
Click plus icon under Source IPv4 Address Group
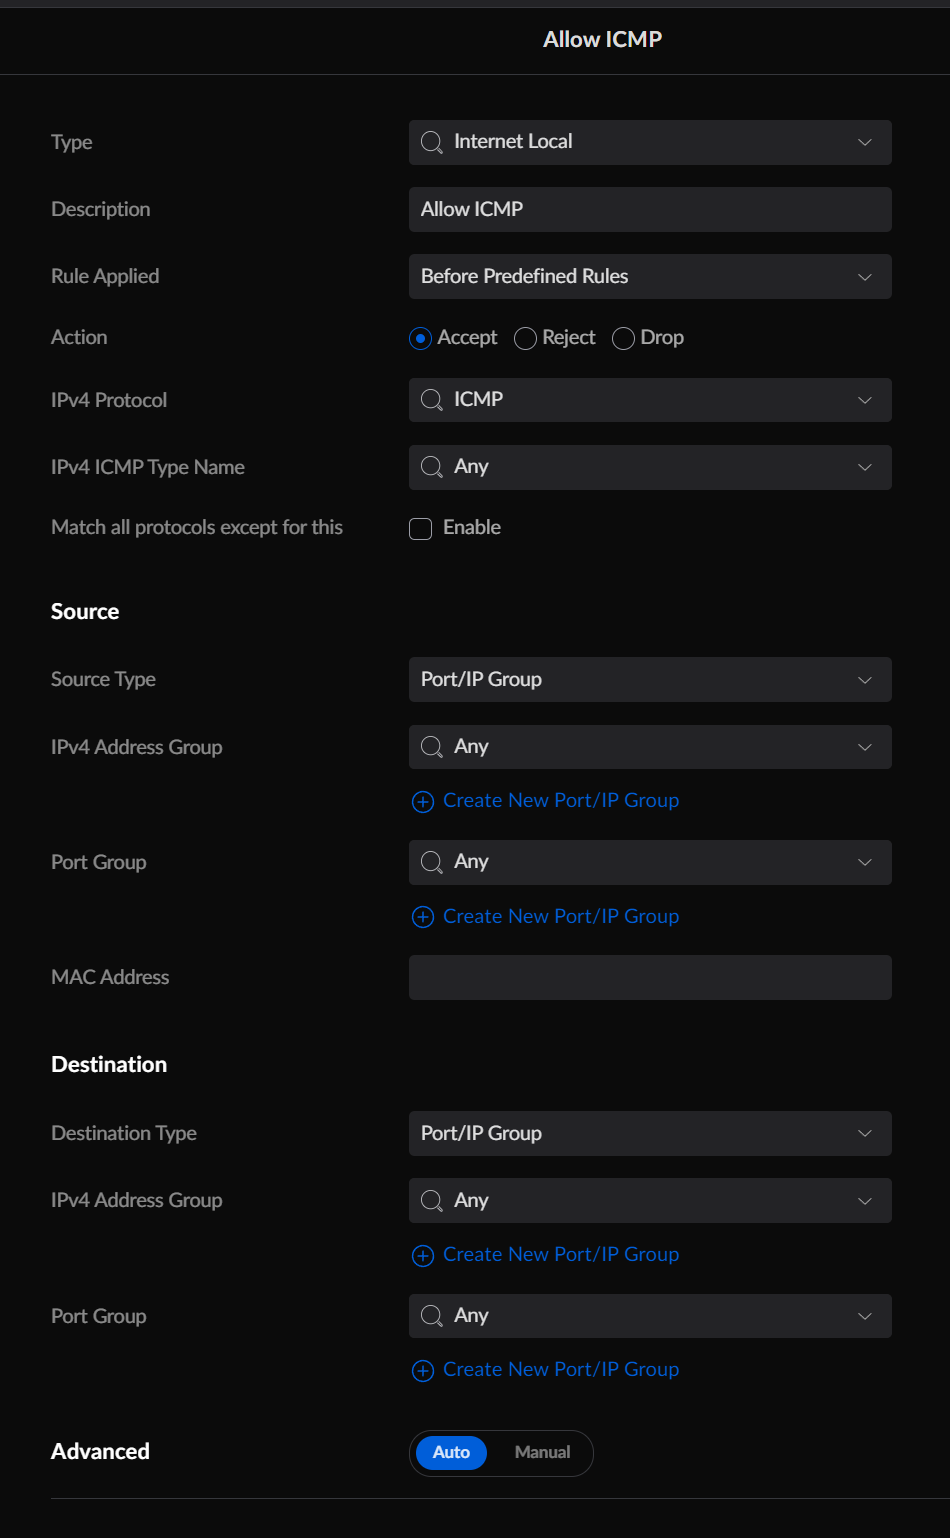[x=423, y=802]
